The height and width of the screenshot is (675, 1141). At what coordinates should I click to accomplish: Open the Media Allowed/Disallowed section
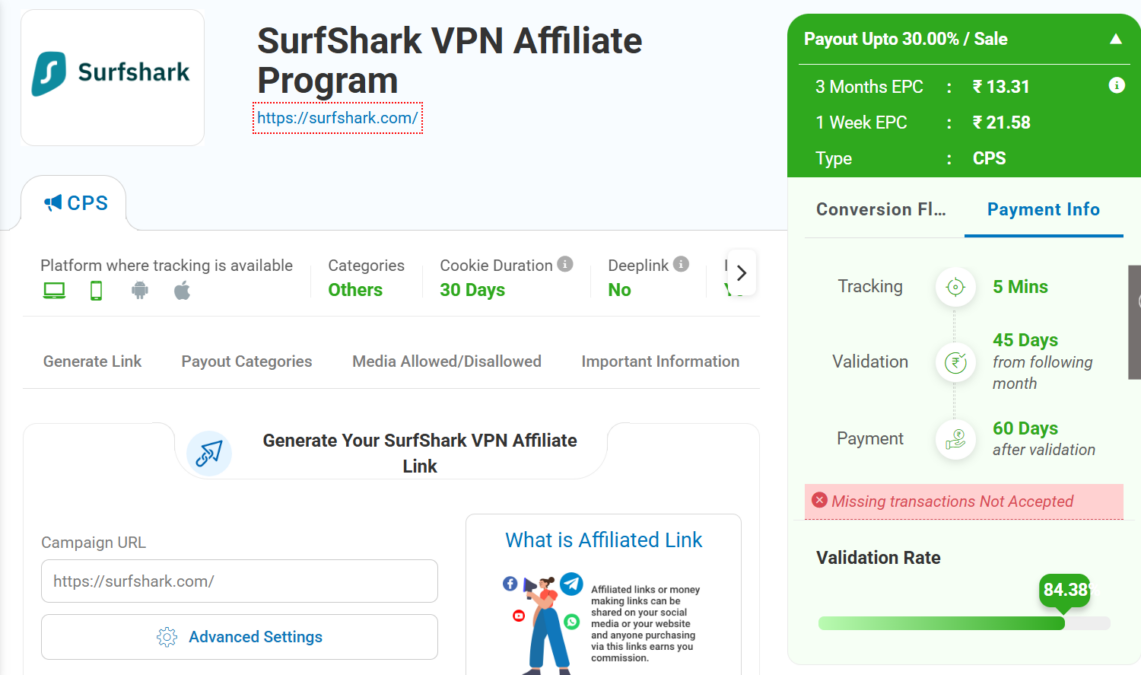(446, 361)
